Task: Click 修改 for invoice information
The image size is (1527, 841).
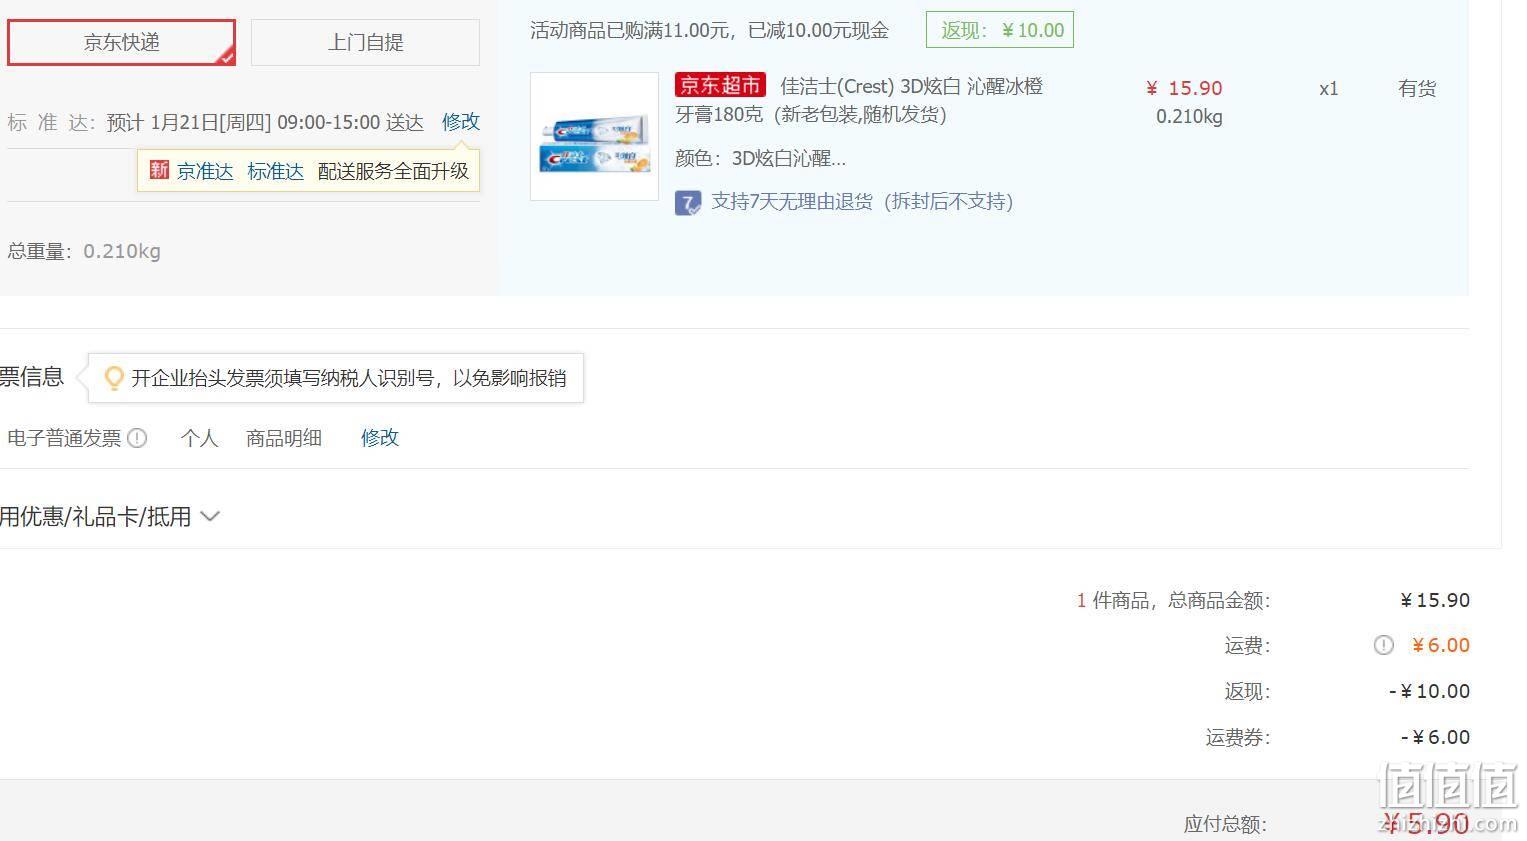Action: pyautogui.click(x=380, y=438)
